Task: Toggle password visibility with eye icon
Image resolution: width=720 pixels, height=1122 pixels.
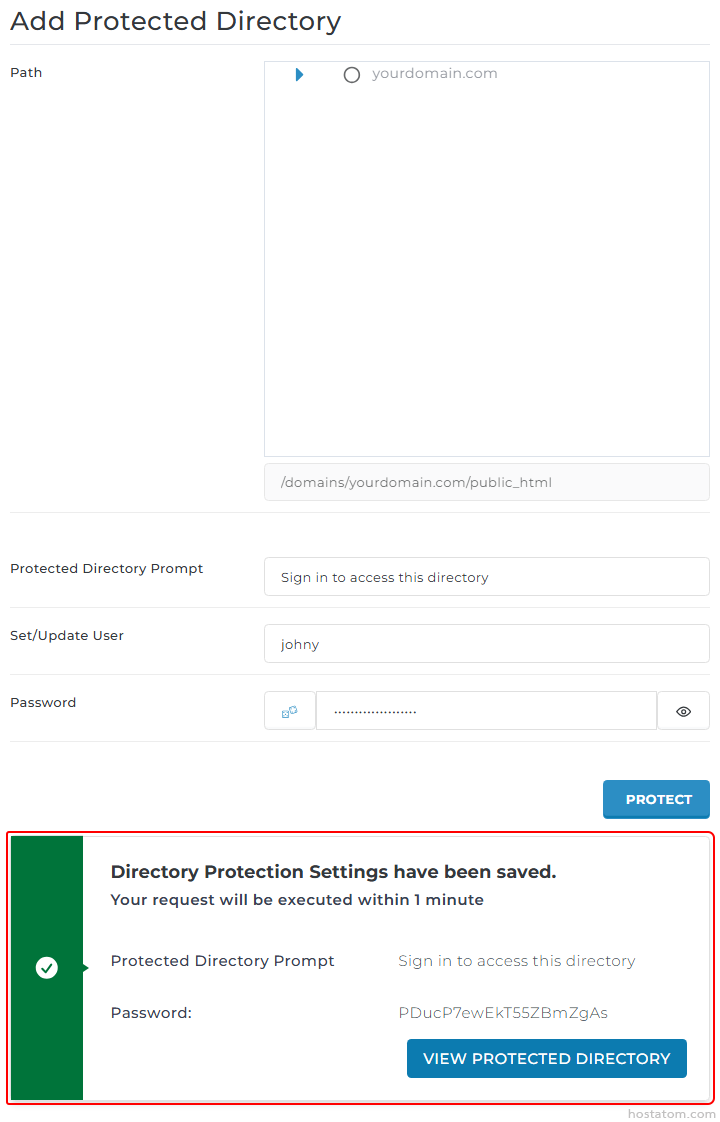Action: 684,711
